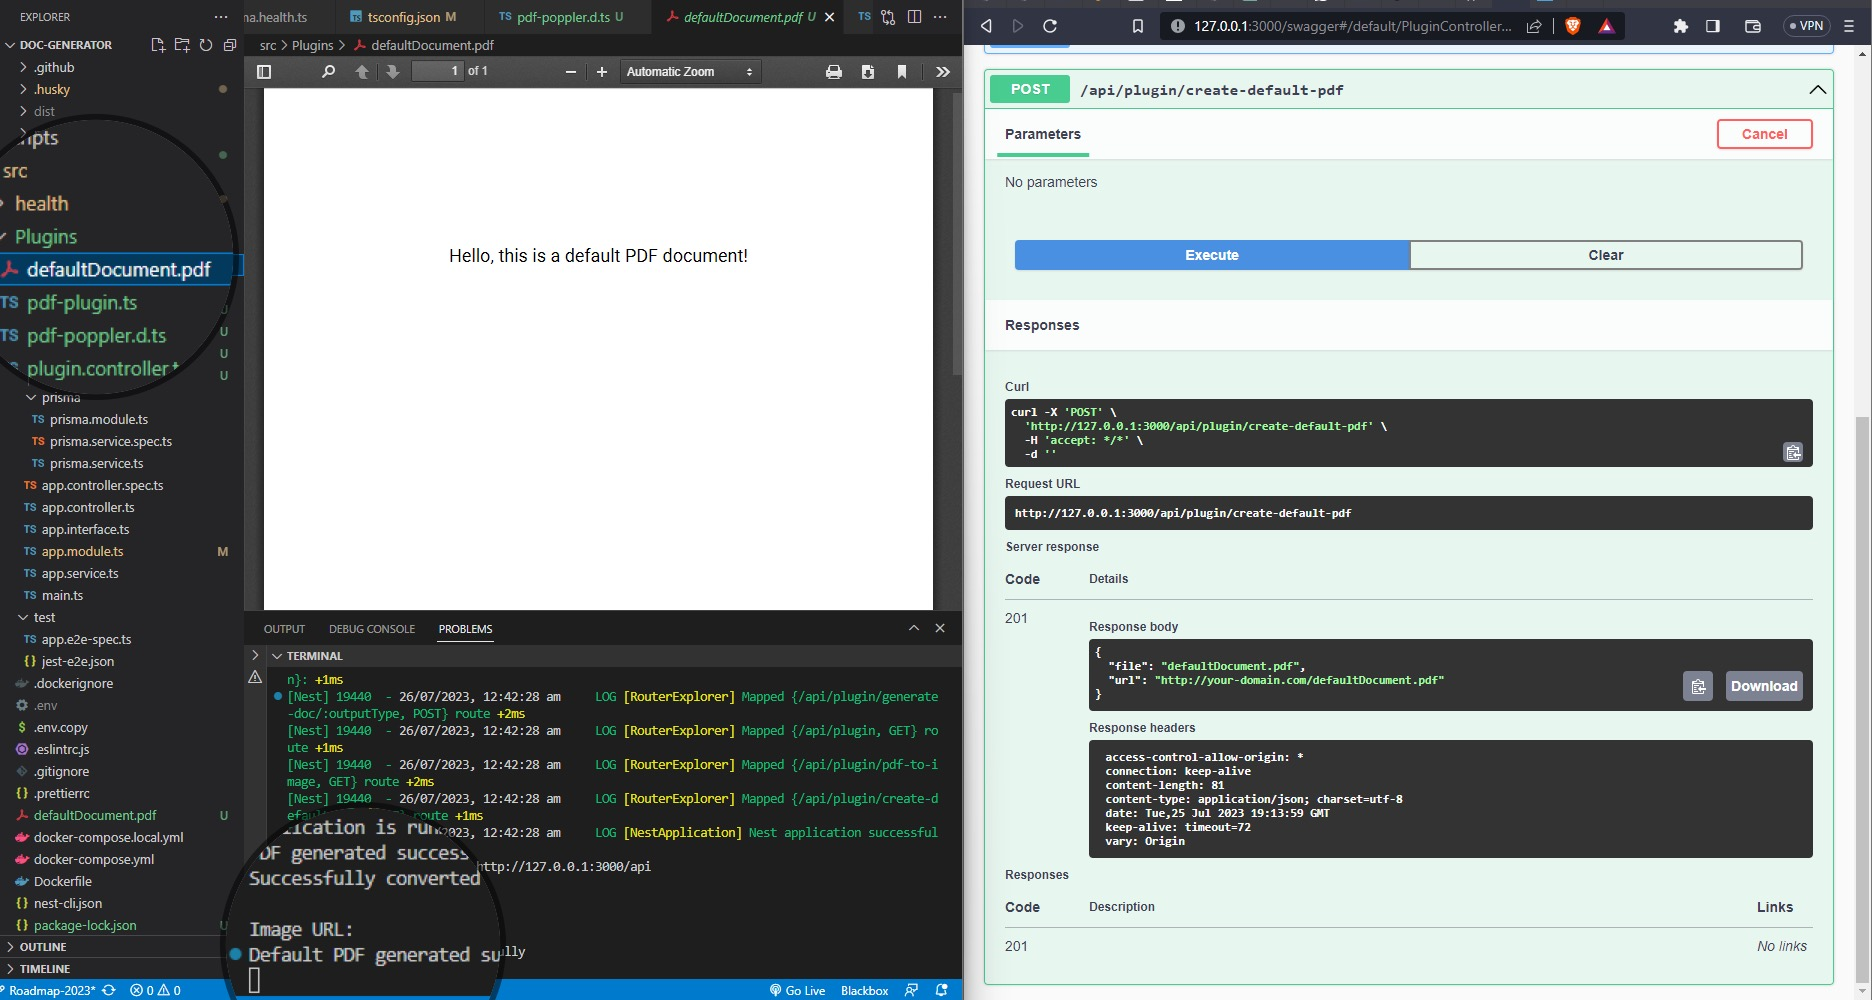Click the PDF print icon

(x=833, y=72)
